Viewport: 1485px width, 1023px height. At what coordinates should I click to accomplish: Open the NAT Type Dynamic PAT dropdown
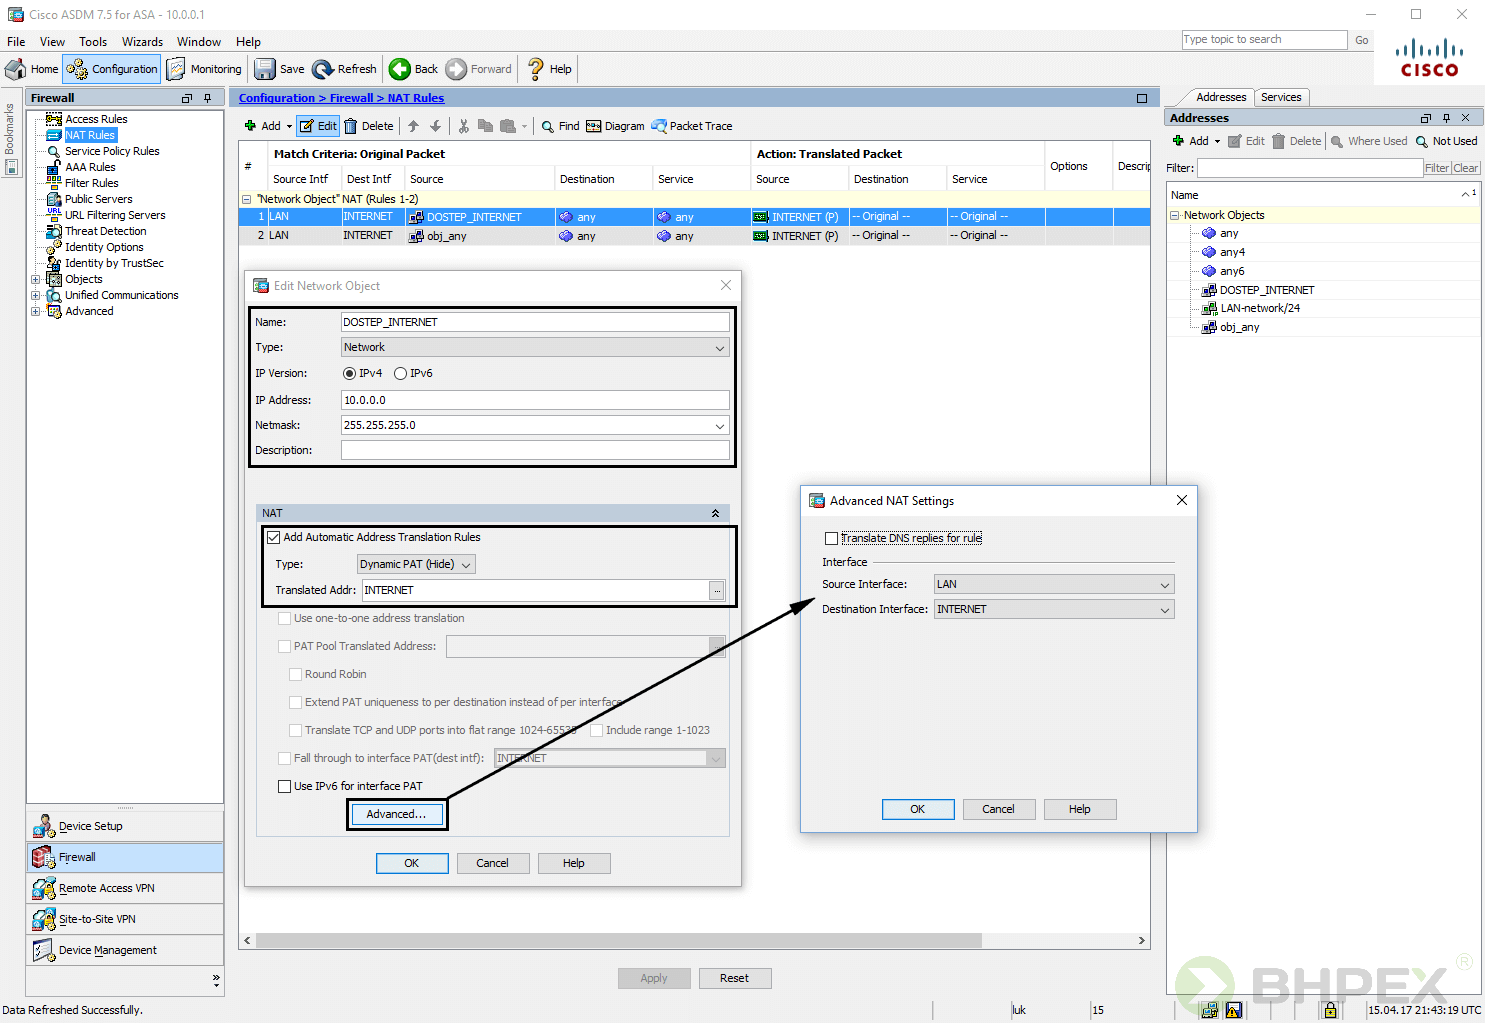click(x=416, y=564)
